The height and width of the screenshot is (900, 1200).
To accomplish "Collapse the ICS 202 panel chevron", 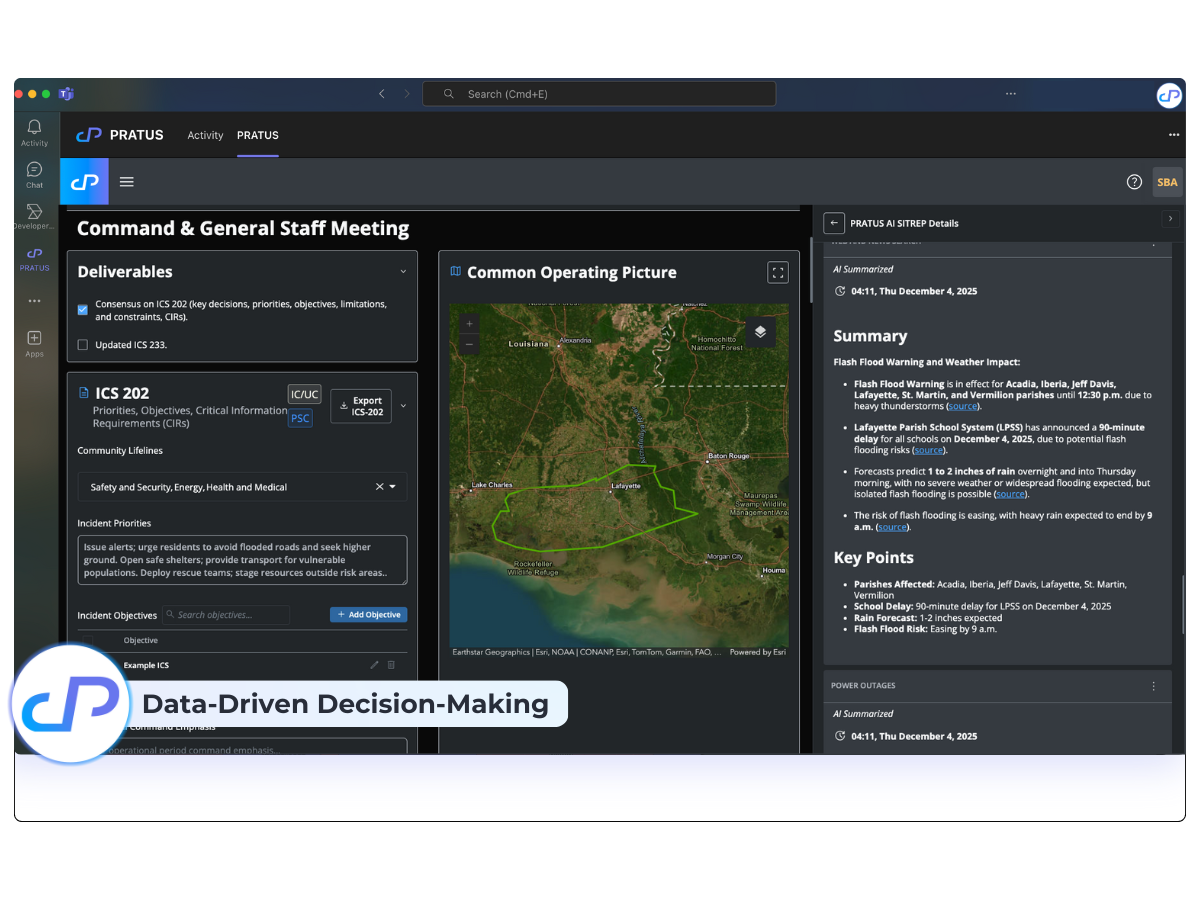I will point(403,406).
